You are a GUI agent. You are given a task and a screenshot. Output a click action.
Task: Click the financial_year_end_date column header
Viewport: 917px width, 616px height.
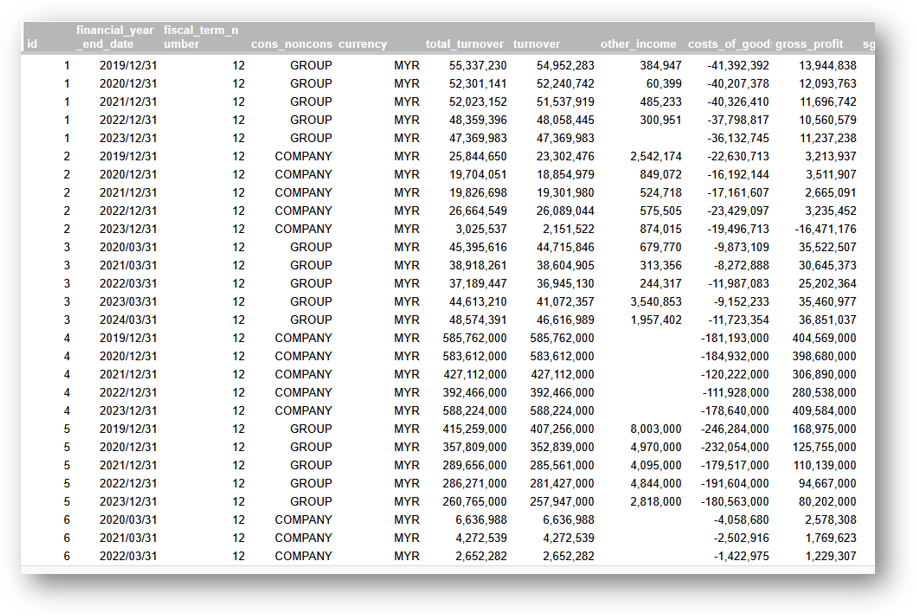[x=115, y=37]
